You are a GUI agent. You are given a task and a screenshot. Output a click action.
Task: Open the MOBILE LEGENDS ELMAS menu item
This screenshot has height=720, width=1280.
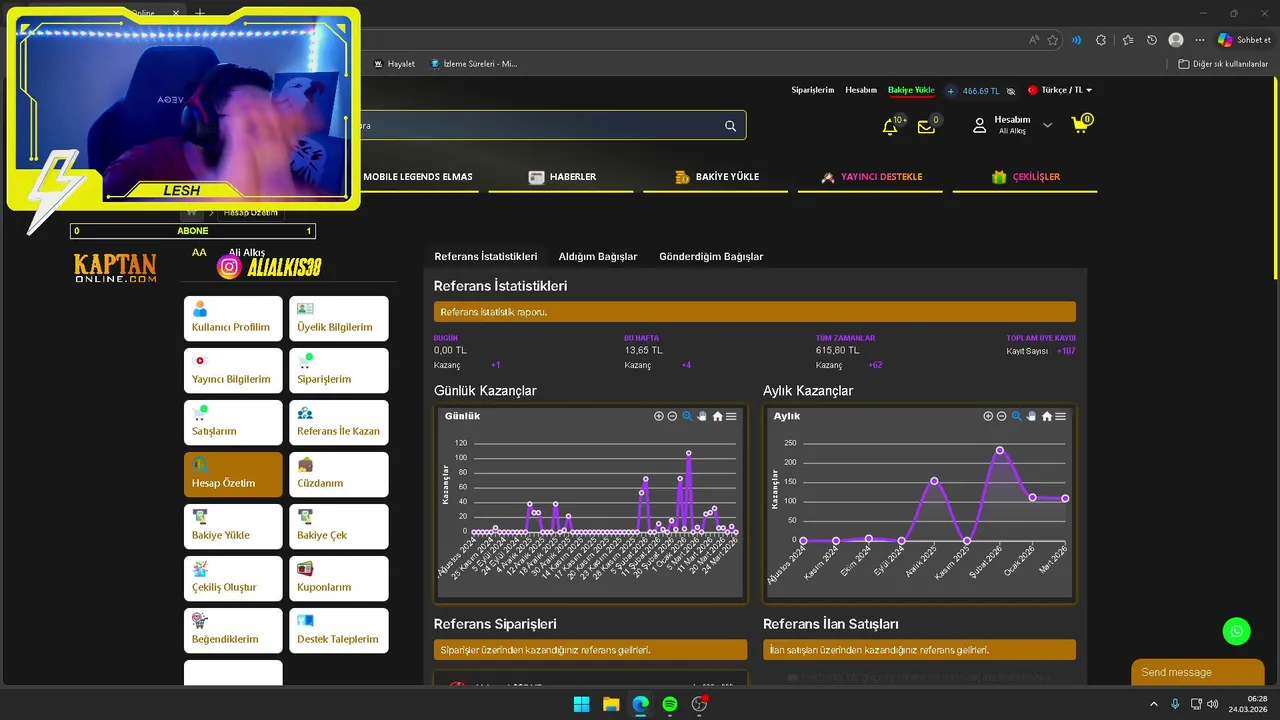click(417, 177)
